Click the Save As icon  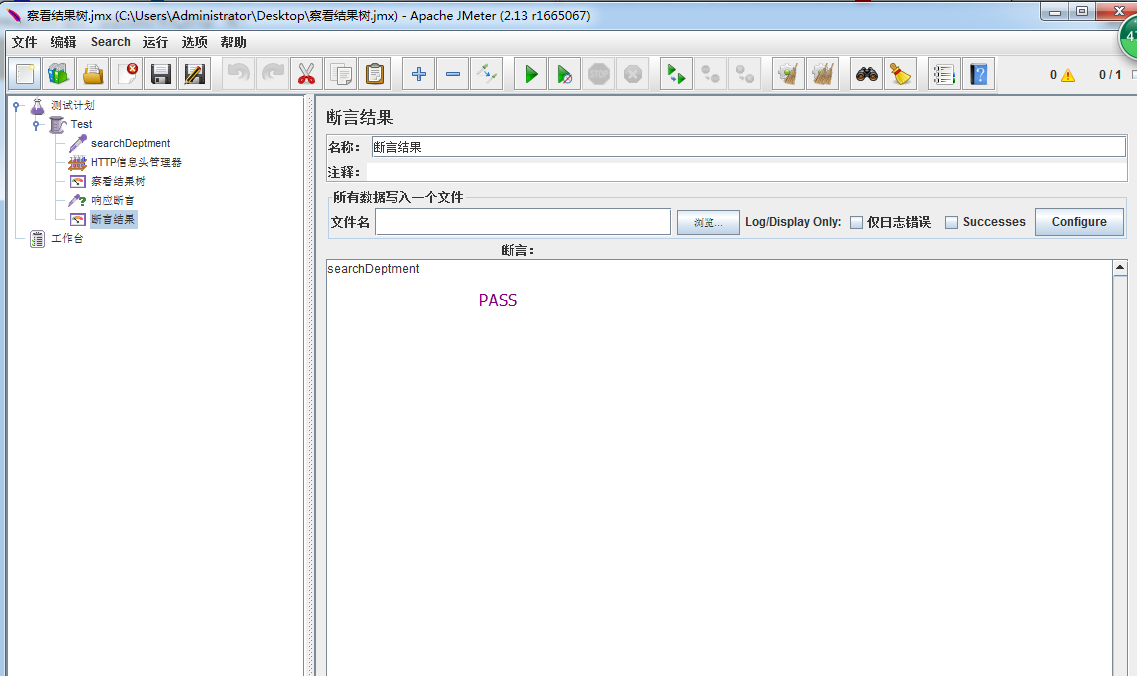(x=194, y=74)
